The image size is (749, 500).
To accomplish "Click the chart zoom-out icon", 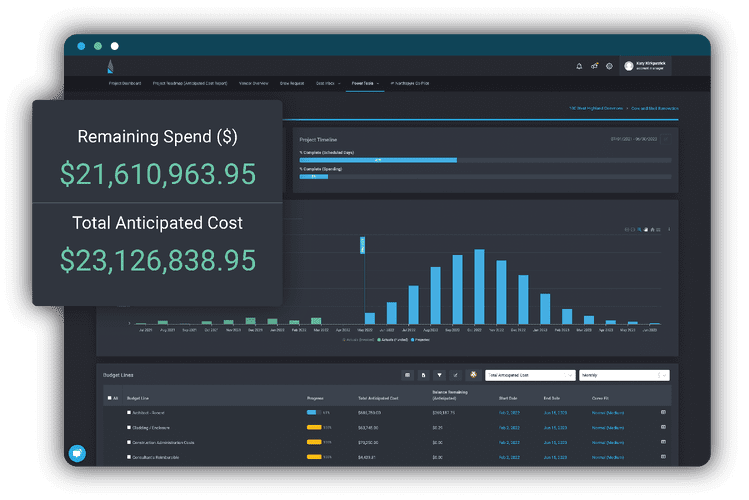I will coord(633,230).
